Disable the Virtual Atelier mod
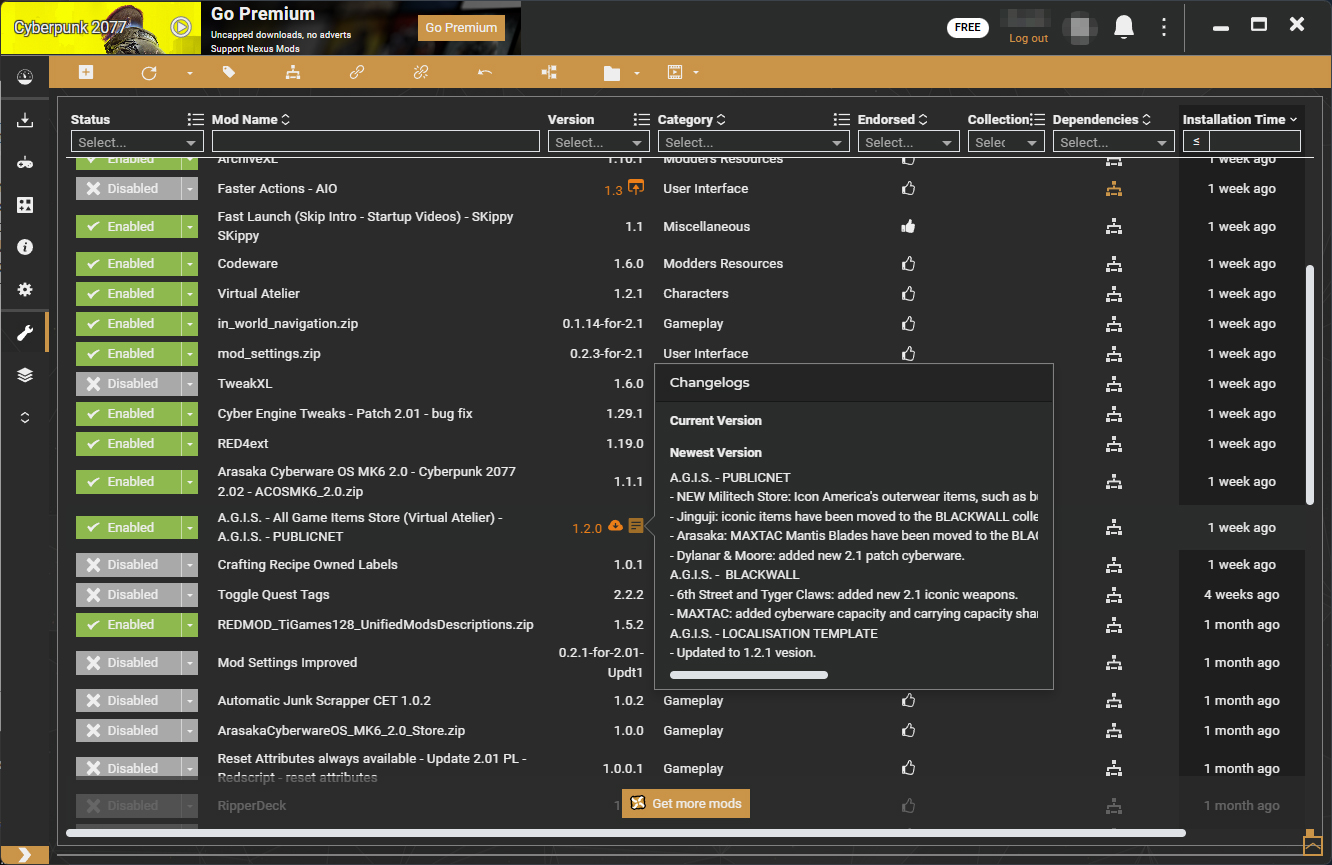The height and width of the screenshot is (865, 1332). [128, 294]
